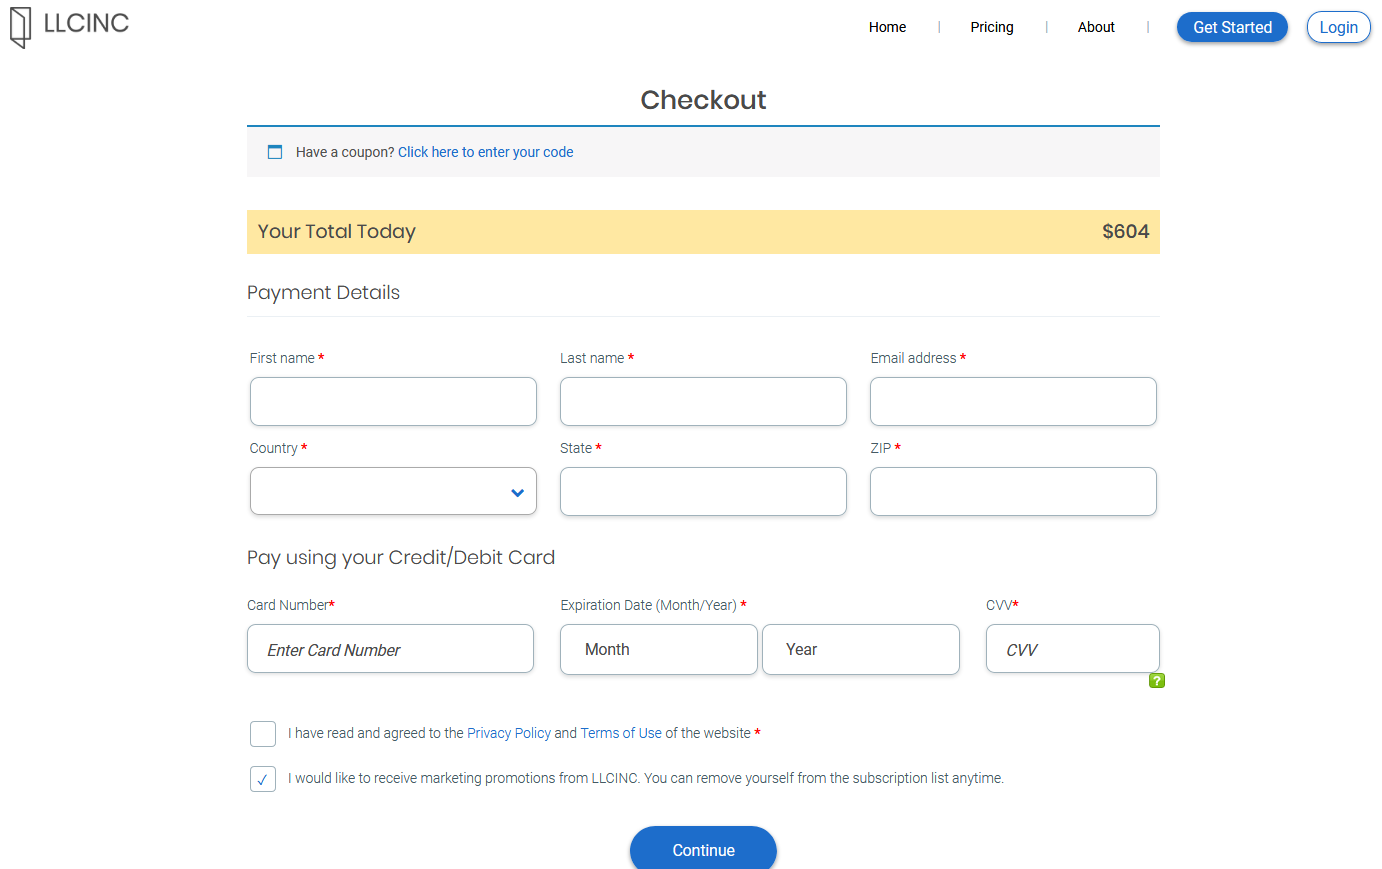Click the green CVV help question icon
Screen dimensions: 1382x869
(x=1157, y=681)
